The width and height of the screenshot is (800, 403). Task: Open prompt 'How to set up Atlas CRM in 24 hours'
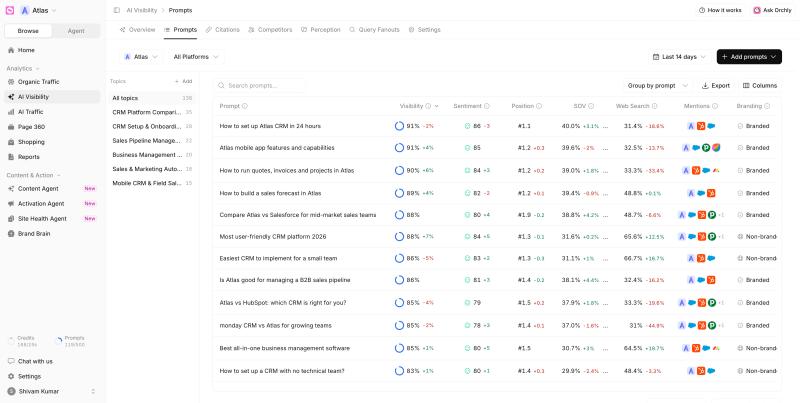tap(270, 126)
